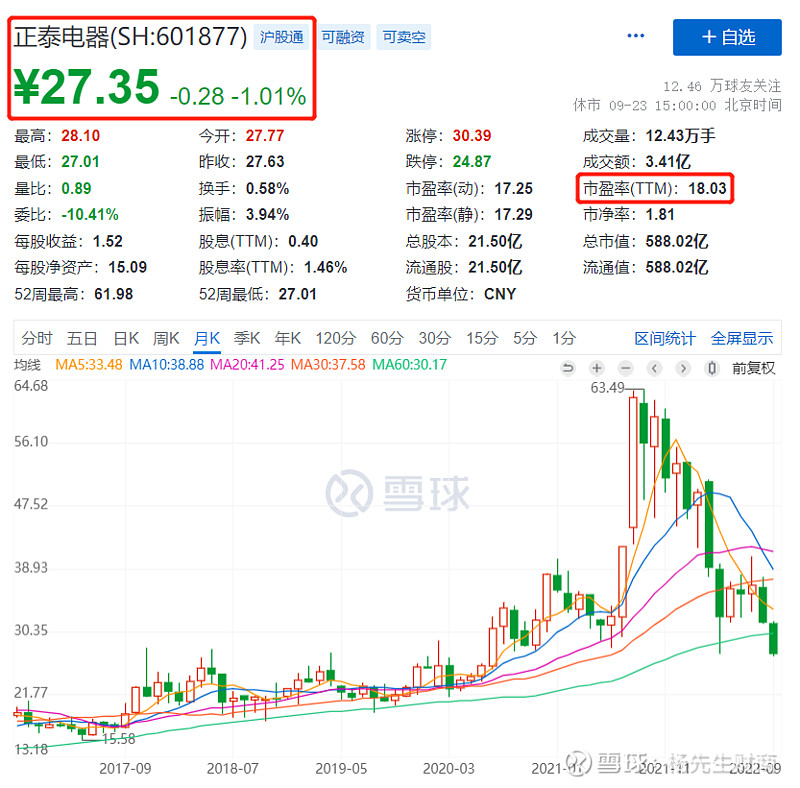Switch to the 5分 chart tab

pos(524,338)
